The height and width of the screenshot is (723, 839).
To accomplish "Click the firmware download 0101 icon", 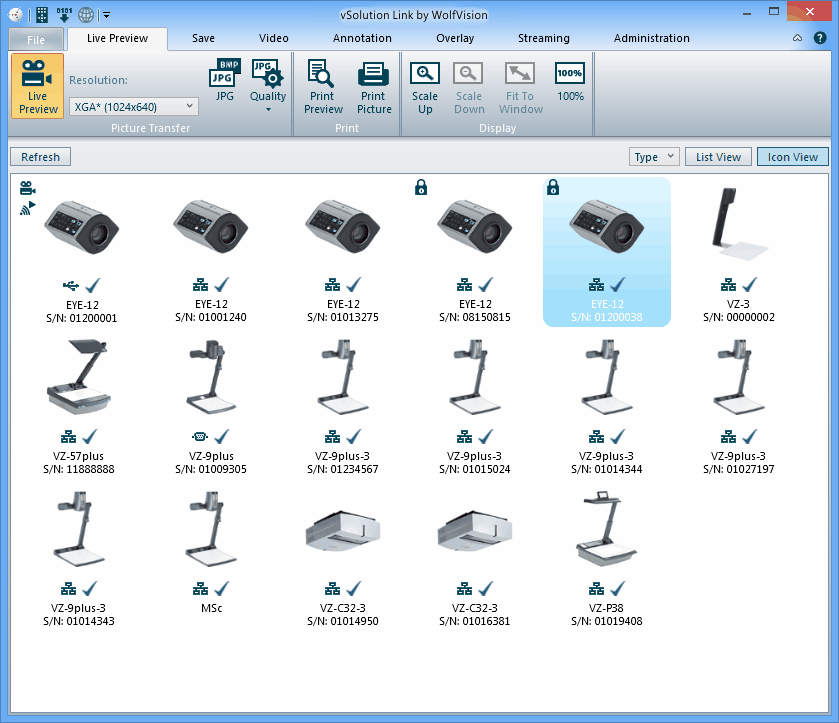I will pyautogui.click(x=64, y=14).
